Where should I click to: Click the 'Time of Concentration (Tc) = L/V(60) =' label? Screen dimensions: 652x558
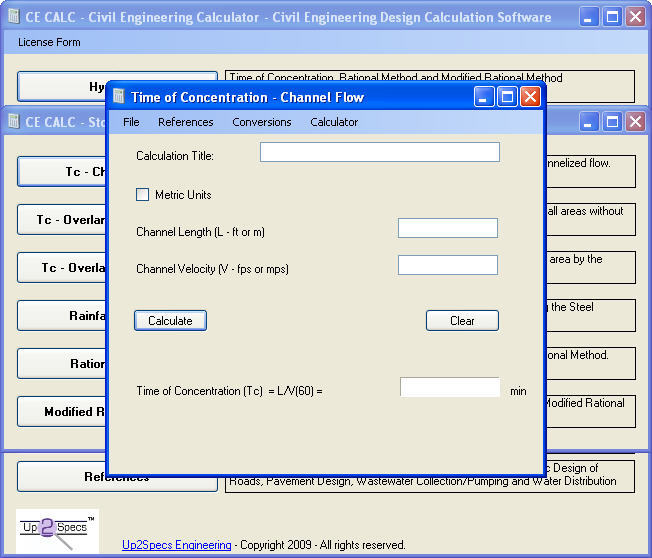tap(229, 391)
